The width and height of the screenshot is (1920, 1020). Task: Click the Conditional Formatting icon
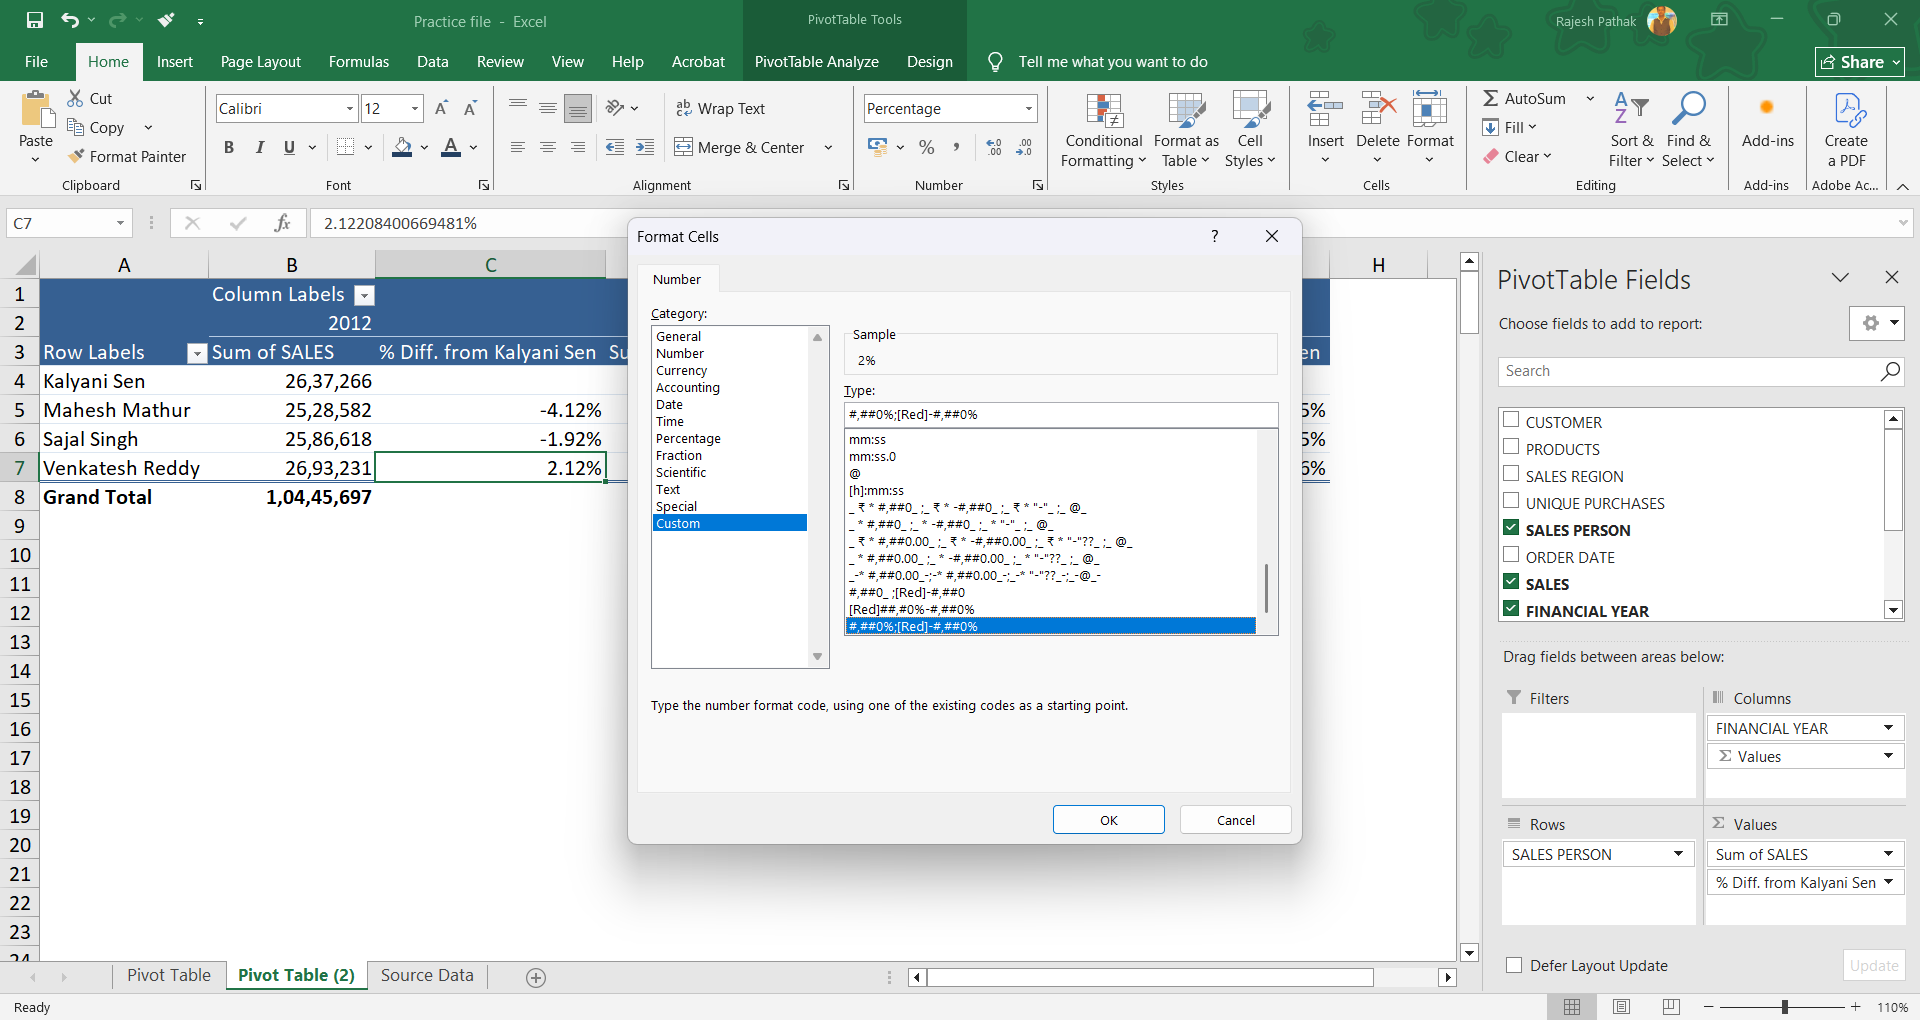coord(1103,112)
